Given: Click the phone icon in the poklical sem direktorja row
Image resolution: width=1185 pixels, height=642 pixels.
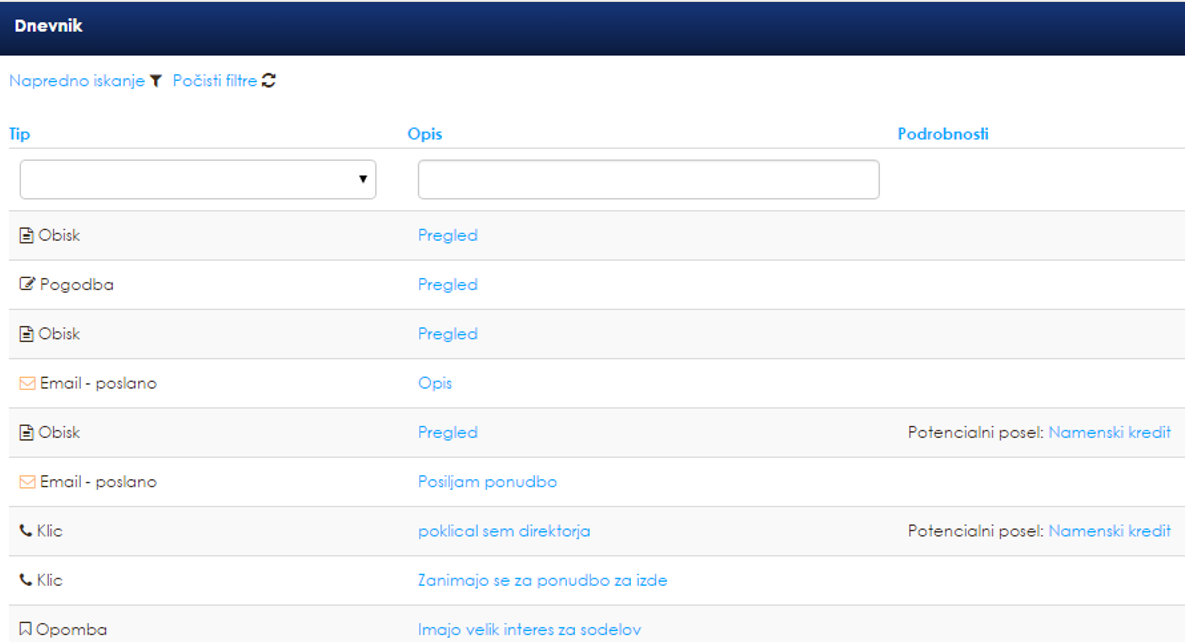Looking at the screenshot, I should pos(26,531).
